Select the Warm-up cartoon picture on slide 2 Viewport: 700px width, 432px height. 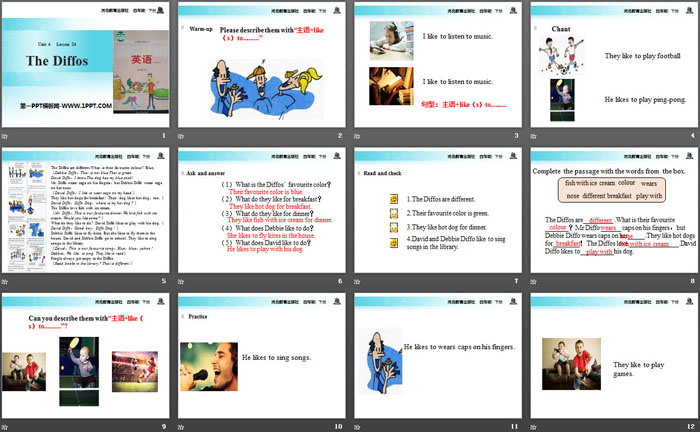tap(246, 83)
